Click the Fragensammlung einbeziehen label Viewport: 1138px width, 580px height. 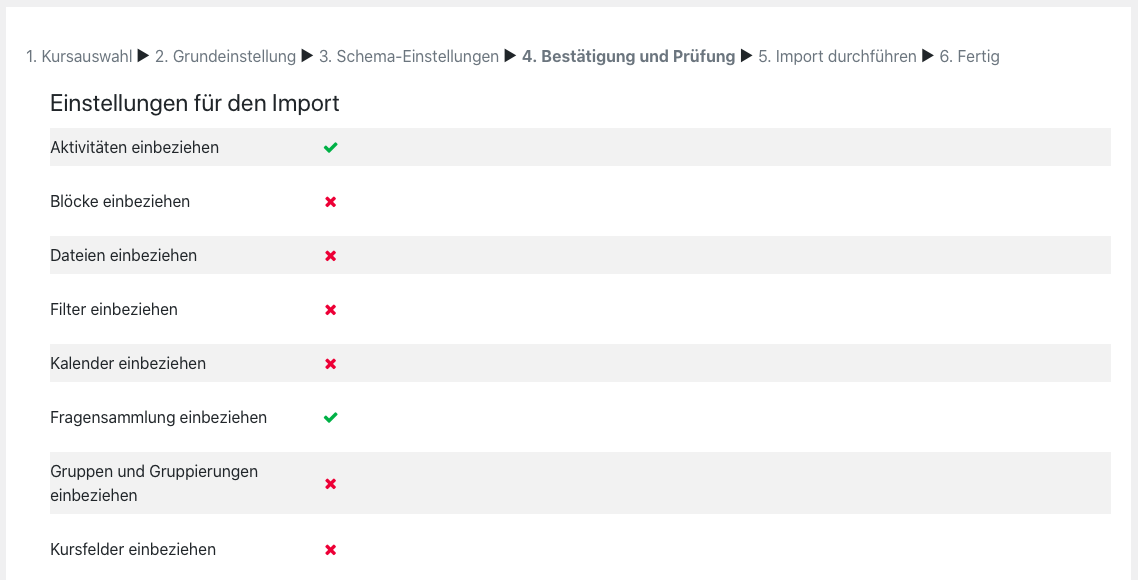point(158,417)
